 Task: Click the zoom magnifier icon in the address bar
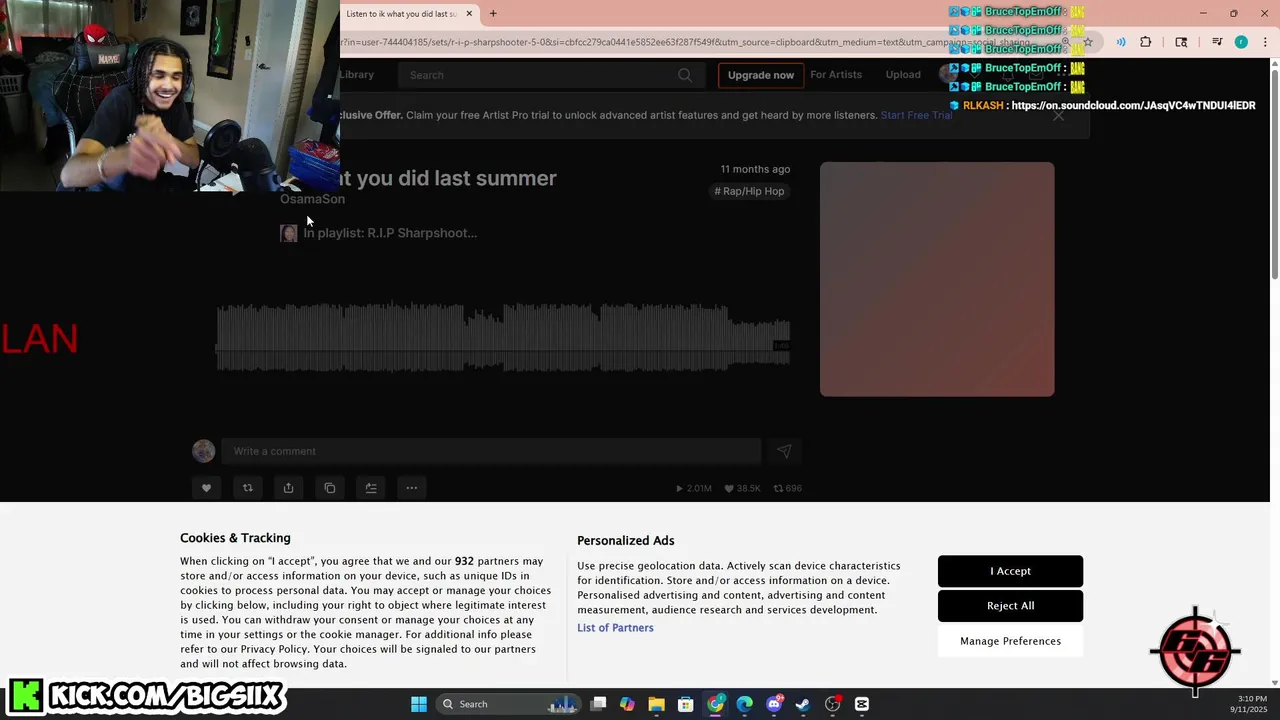[1066, 42]
